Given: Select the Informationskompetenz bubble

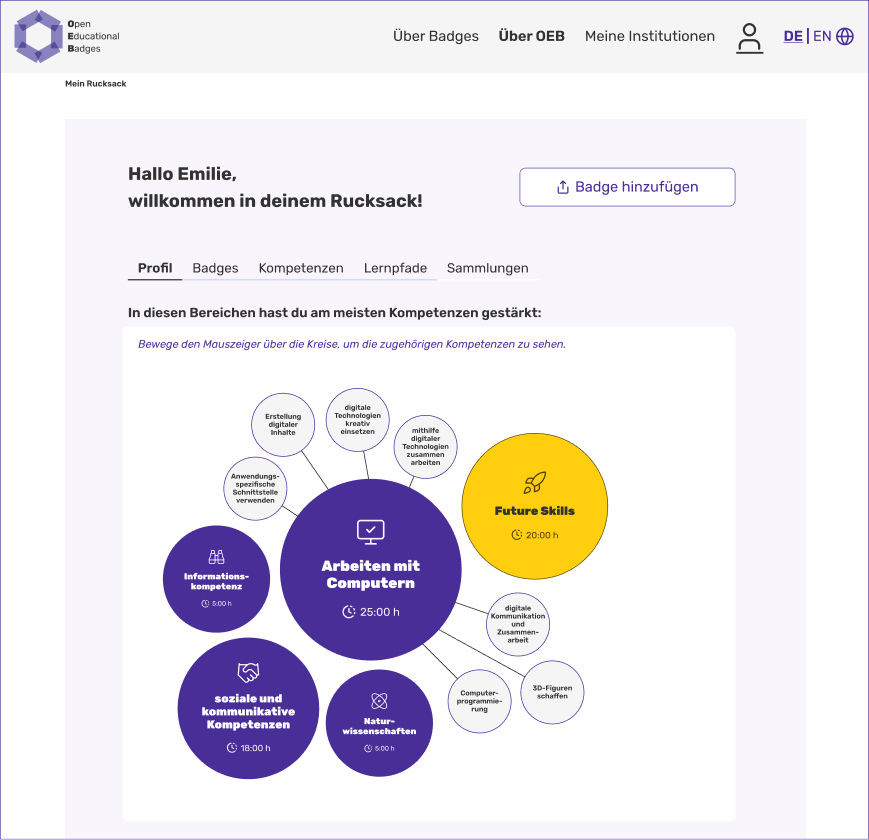Looking at the screenshot, I should coord(216,579).
